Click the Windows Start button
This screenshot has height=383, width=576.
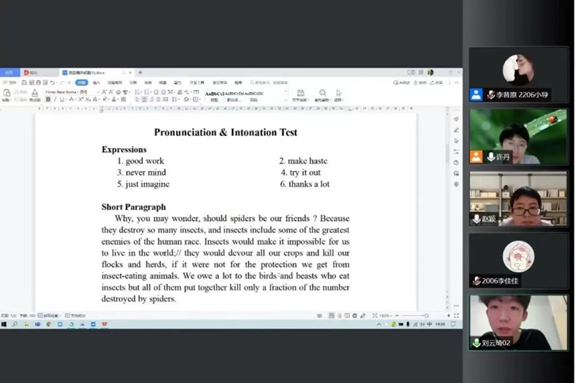pos(4,324)
